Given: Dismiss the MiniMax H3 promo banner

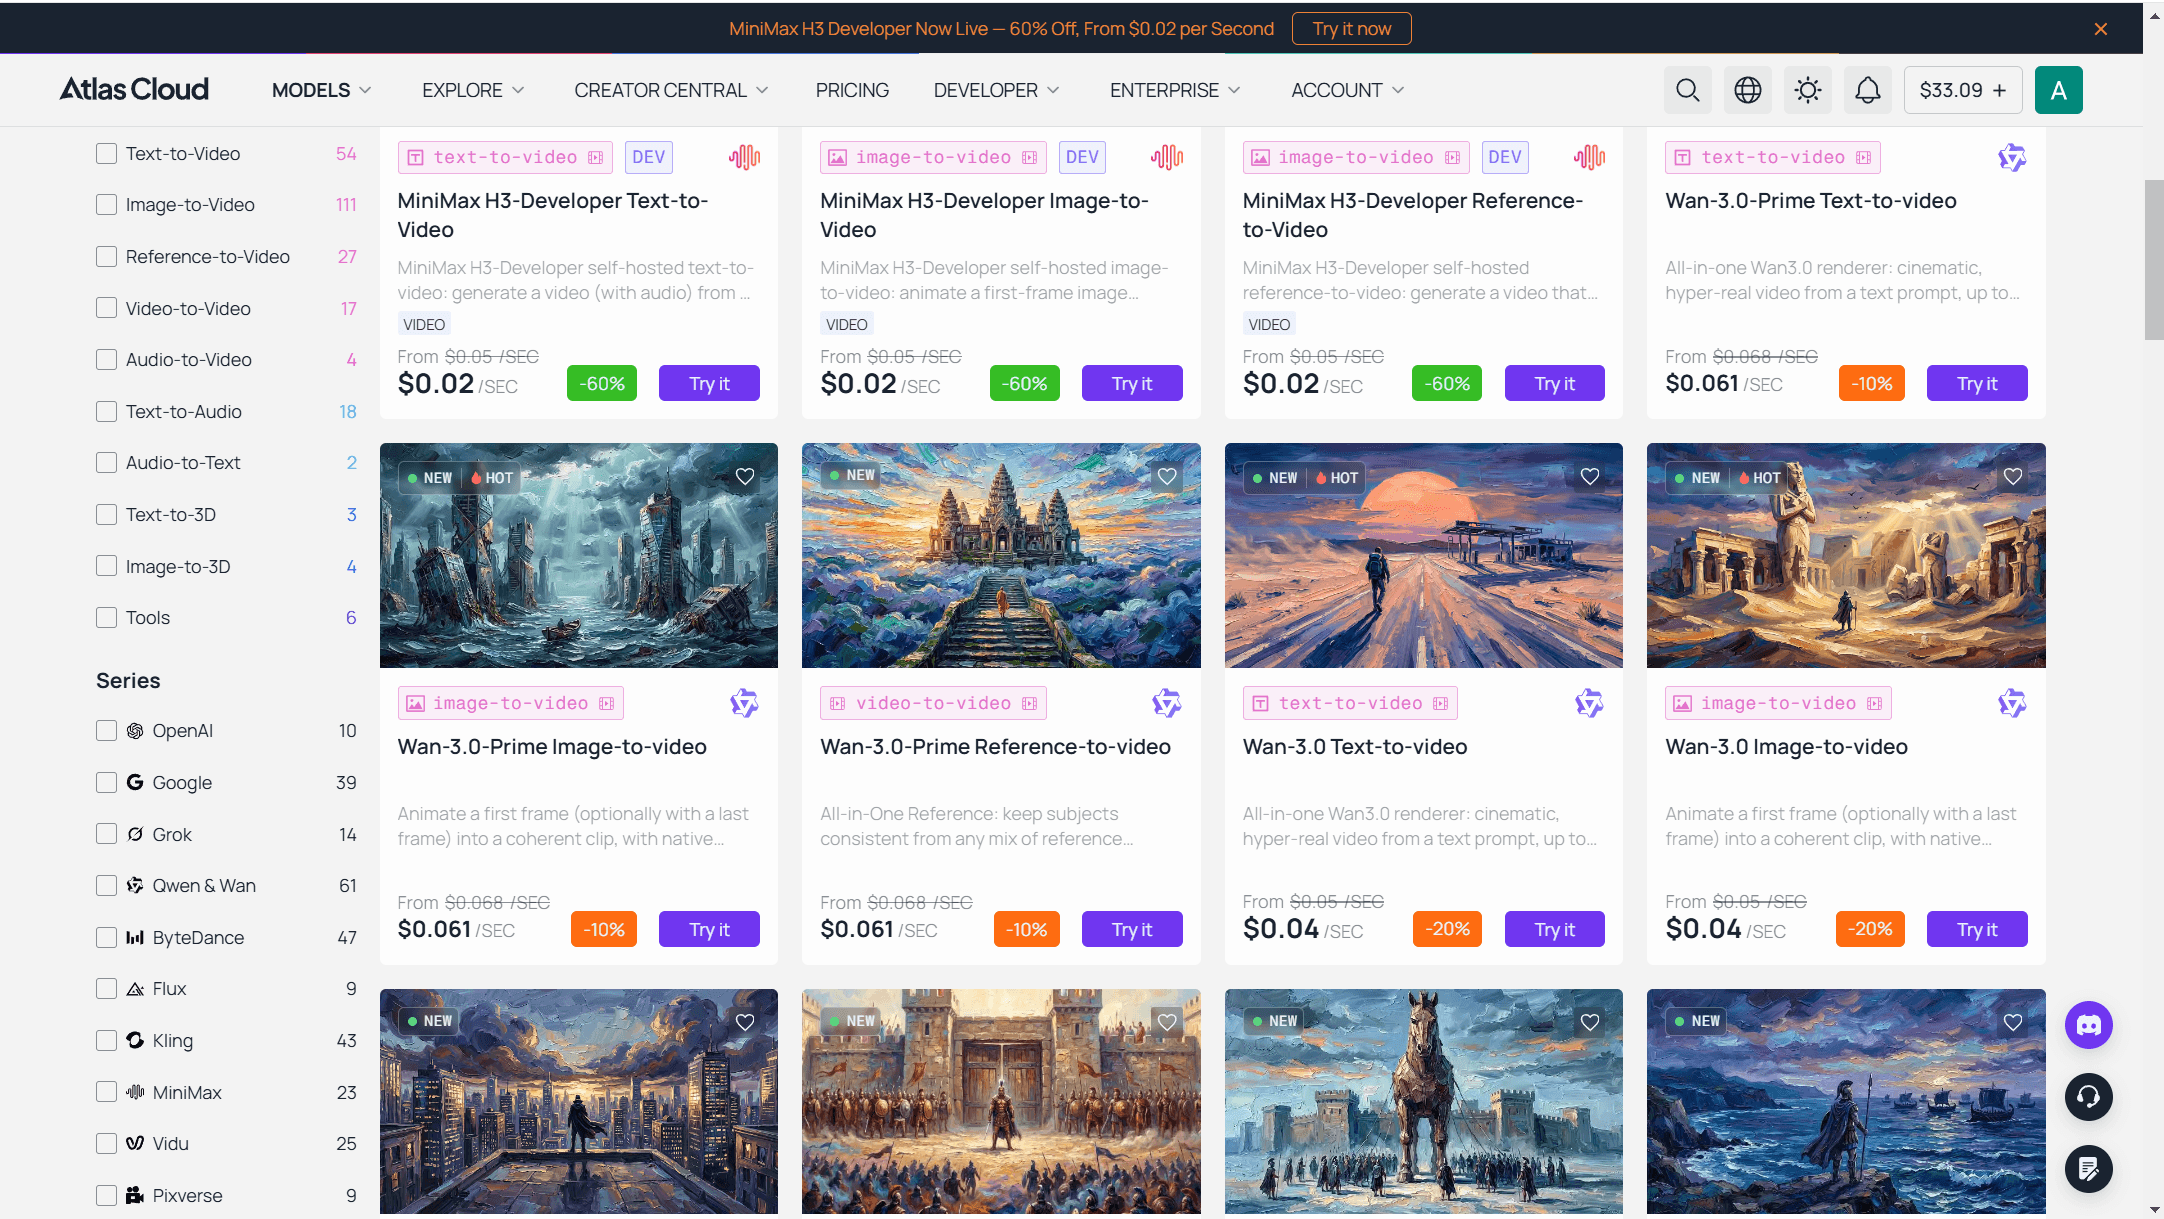Looking at the screenshot, I should click(2101, 29).
